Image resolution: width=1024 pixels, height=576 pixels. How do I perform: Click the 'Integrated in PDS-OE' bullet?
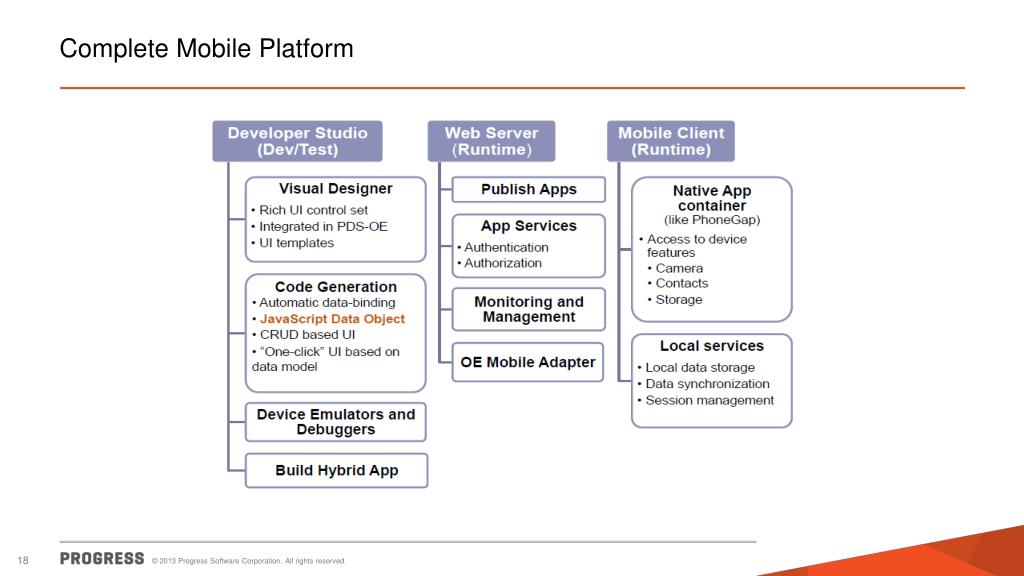click(x=319, y=227)
